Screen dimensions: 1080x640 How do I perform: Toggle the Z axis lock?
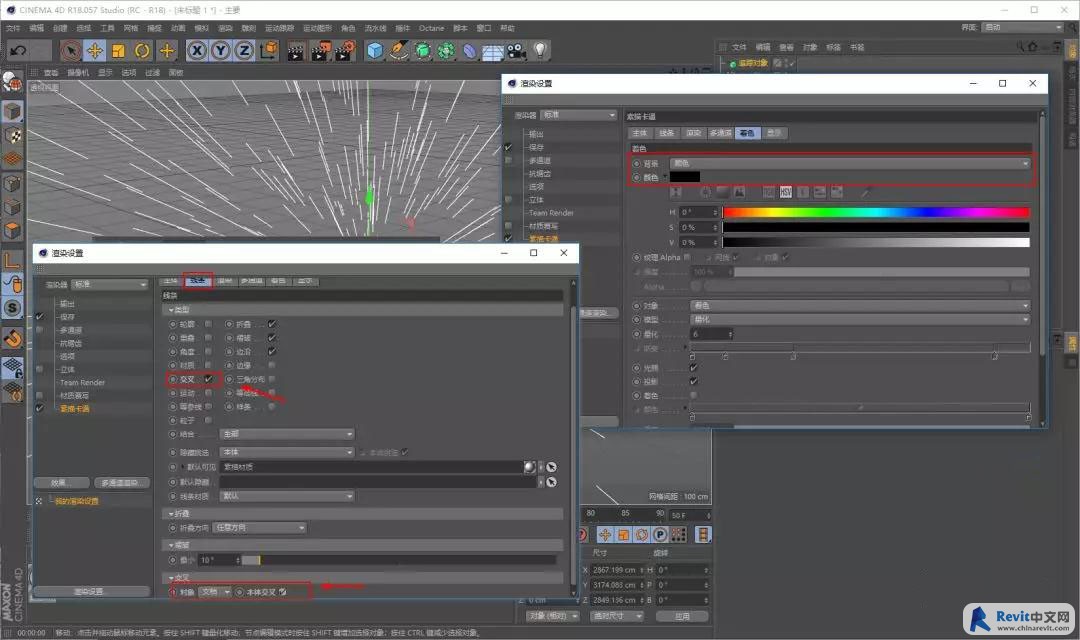click(245, 50)
